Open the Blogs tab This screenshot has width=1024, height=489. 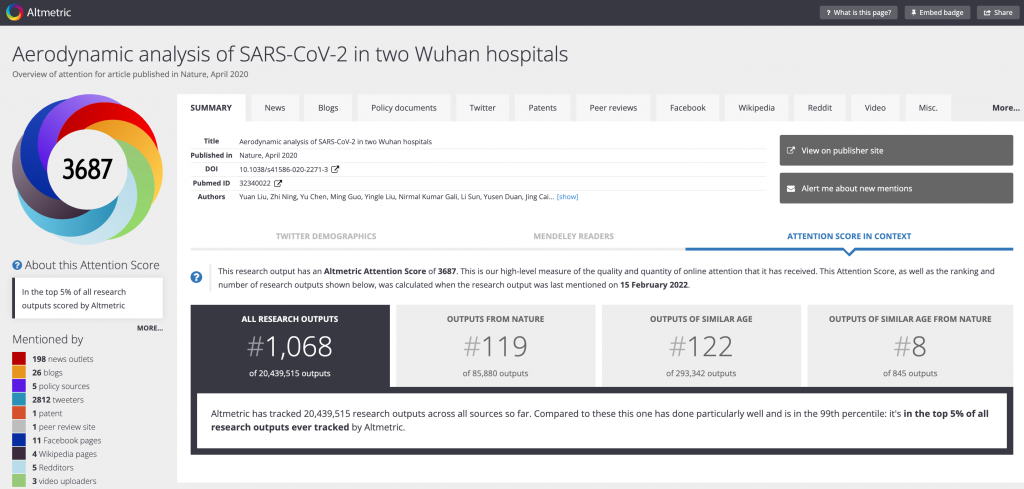click(328, 108)
